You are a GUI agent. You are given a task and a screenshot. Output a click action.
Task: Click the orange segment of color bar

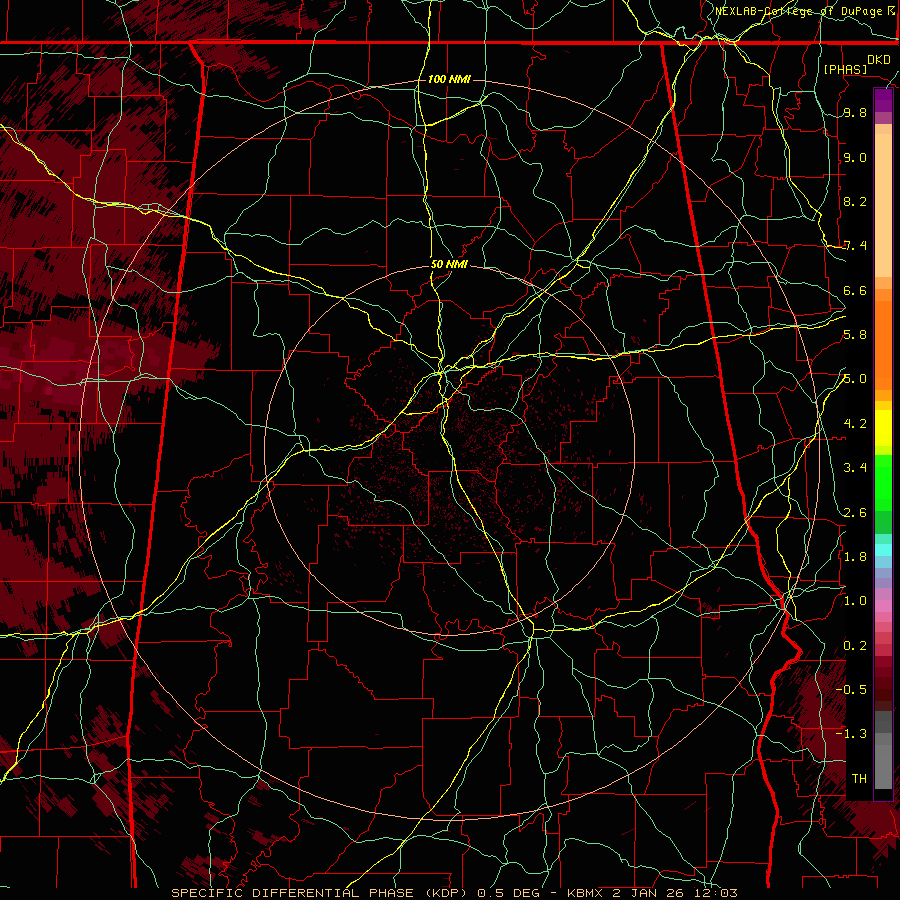tap(883, 345)
